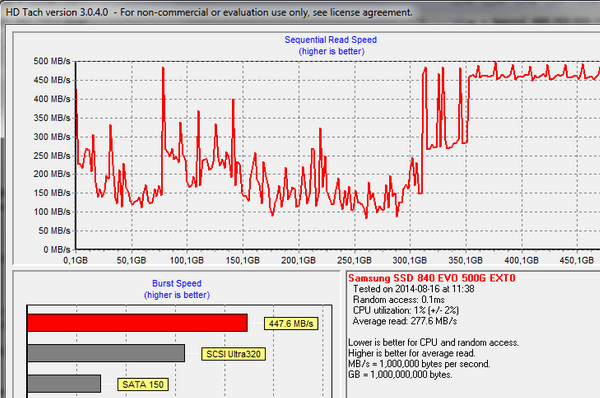
Task: Click the '150 MB/s' y-axis label
Action: (52, 193)
